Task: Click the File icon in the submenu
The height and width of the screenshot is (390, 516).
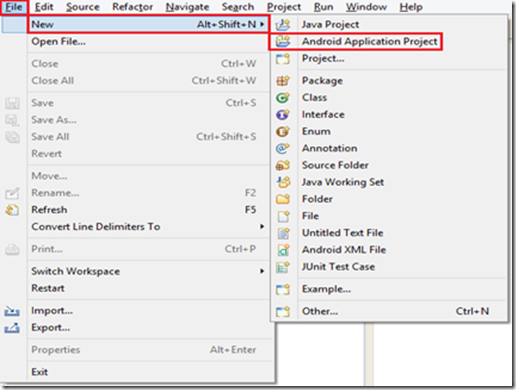Action: coord(283,216)
